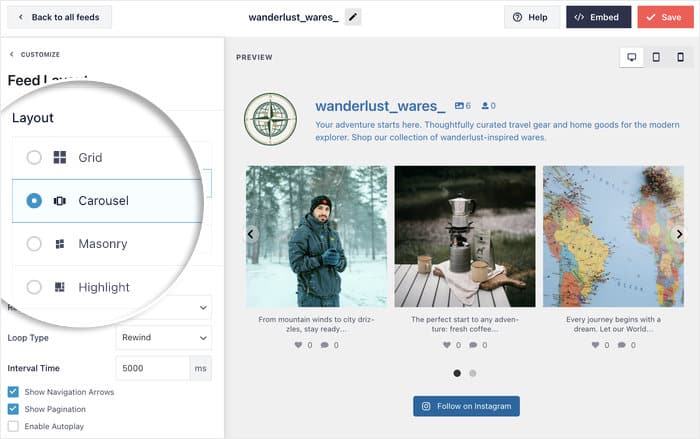This screenshot has height=439, width=700.
Task: Click the carousel previous arrow
Action: click(251, 234)
